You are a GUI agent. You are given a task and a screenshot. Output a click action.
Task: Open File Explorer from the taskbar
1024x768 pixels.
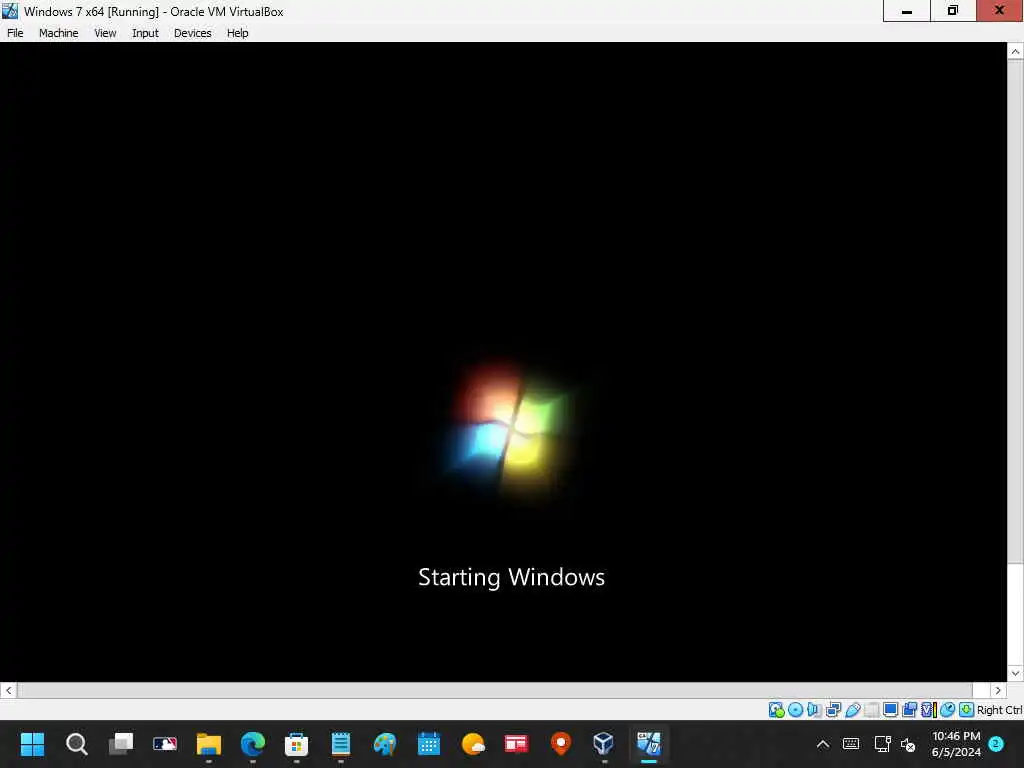click(x=209, y=744)
